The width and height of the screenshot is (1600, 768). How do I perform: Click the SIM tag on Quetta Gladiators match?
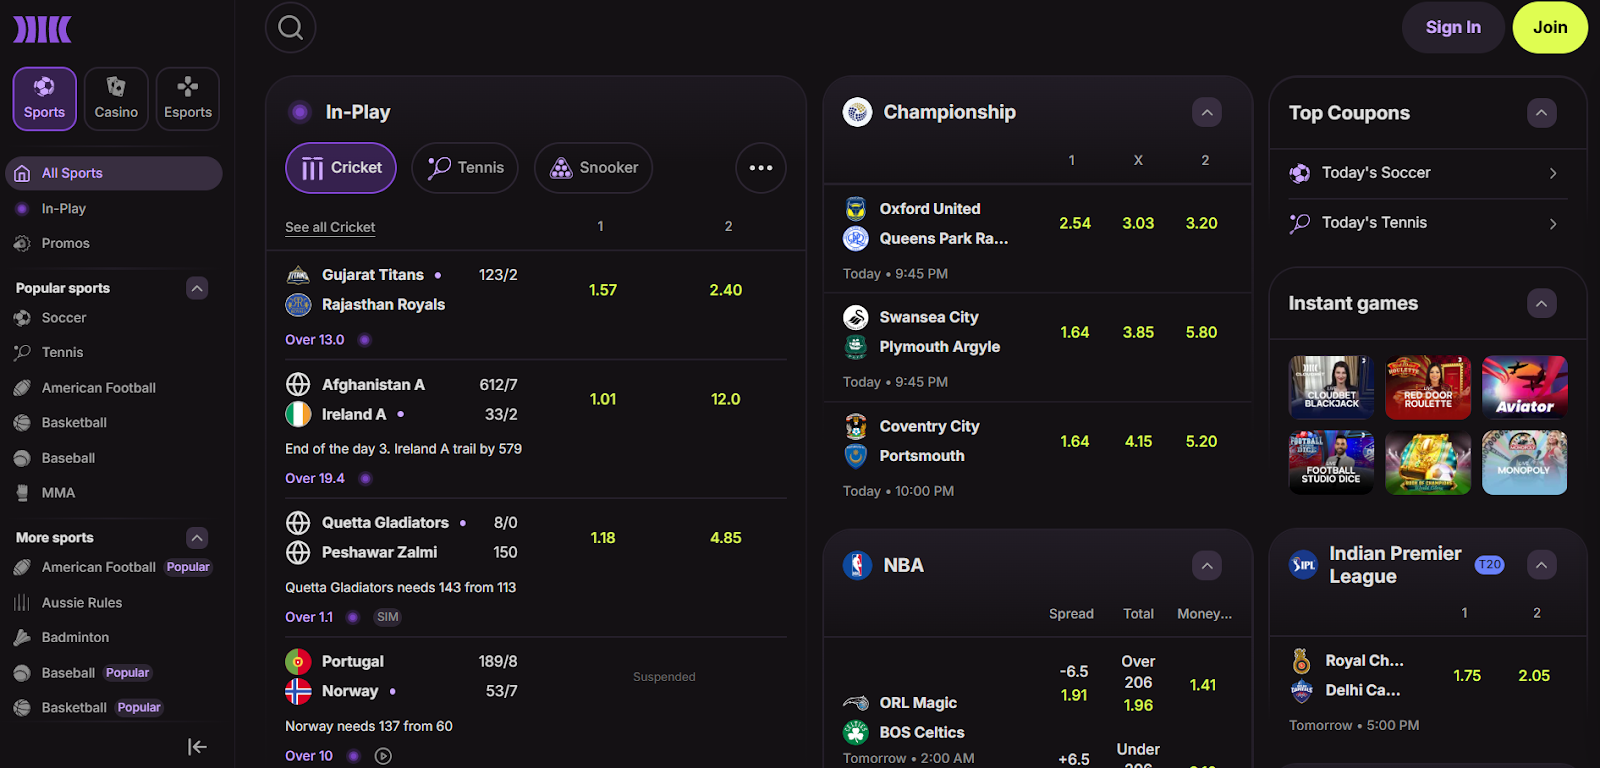(388, 617)
